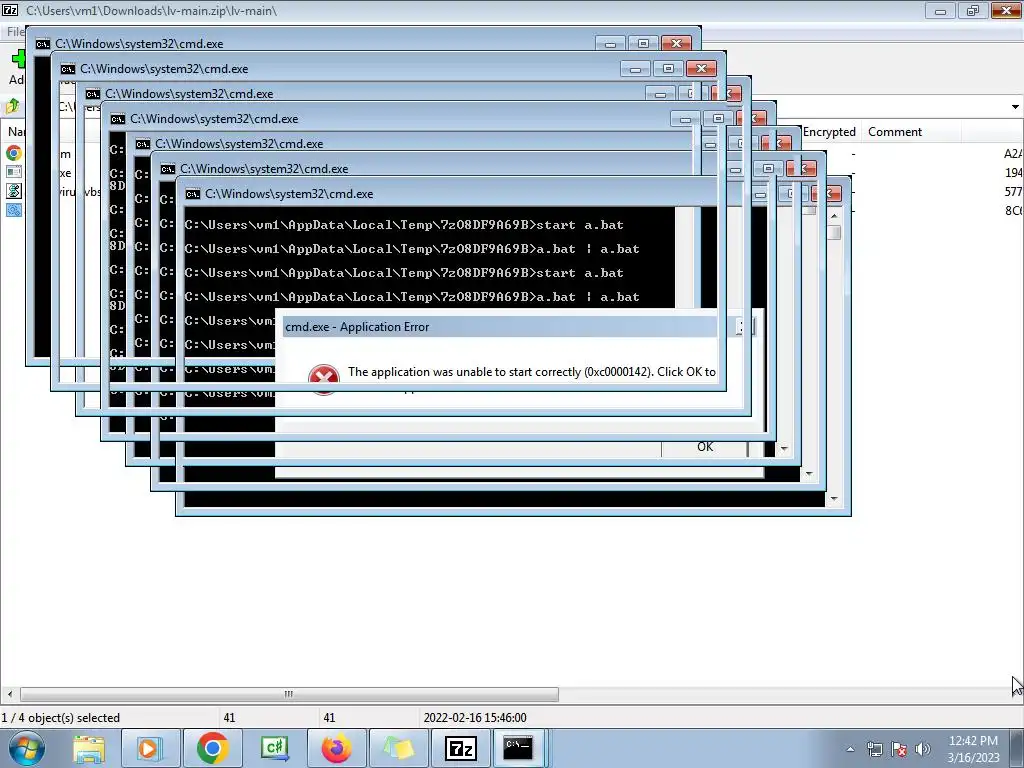
Task: Select the batch file gear icon in 7-Zip
Action: pyautogui.click(x=14, y=210)
